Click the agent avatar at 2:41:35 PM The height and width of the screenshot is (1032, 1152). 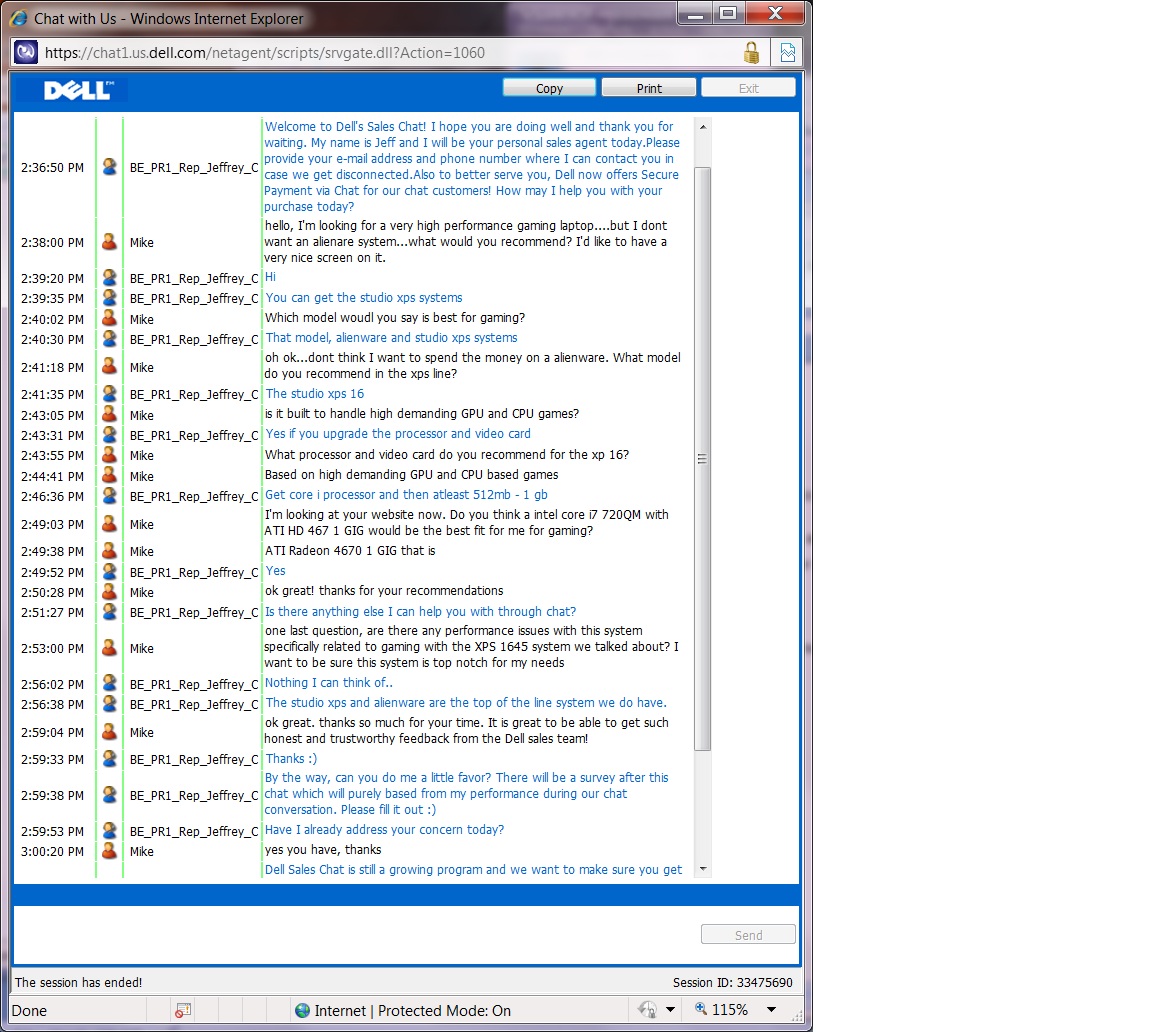point(109,394)
